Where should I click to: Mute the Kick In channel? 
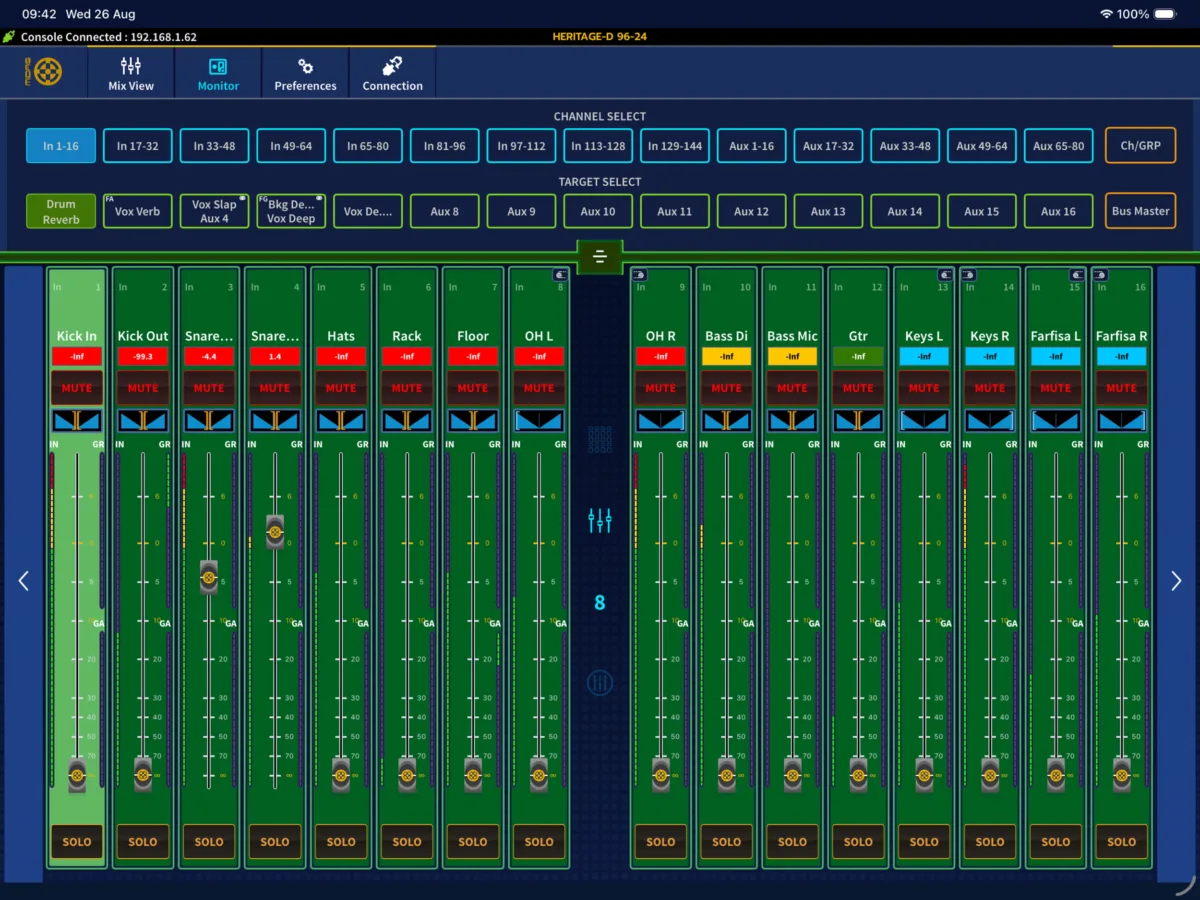(x=77, y=387)
